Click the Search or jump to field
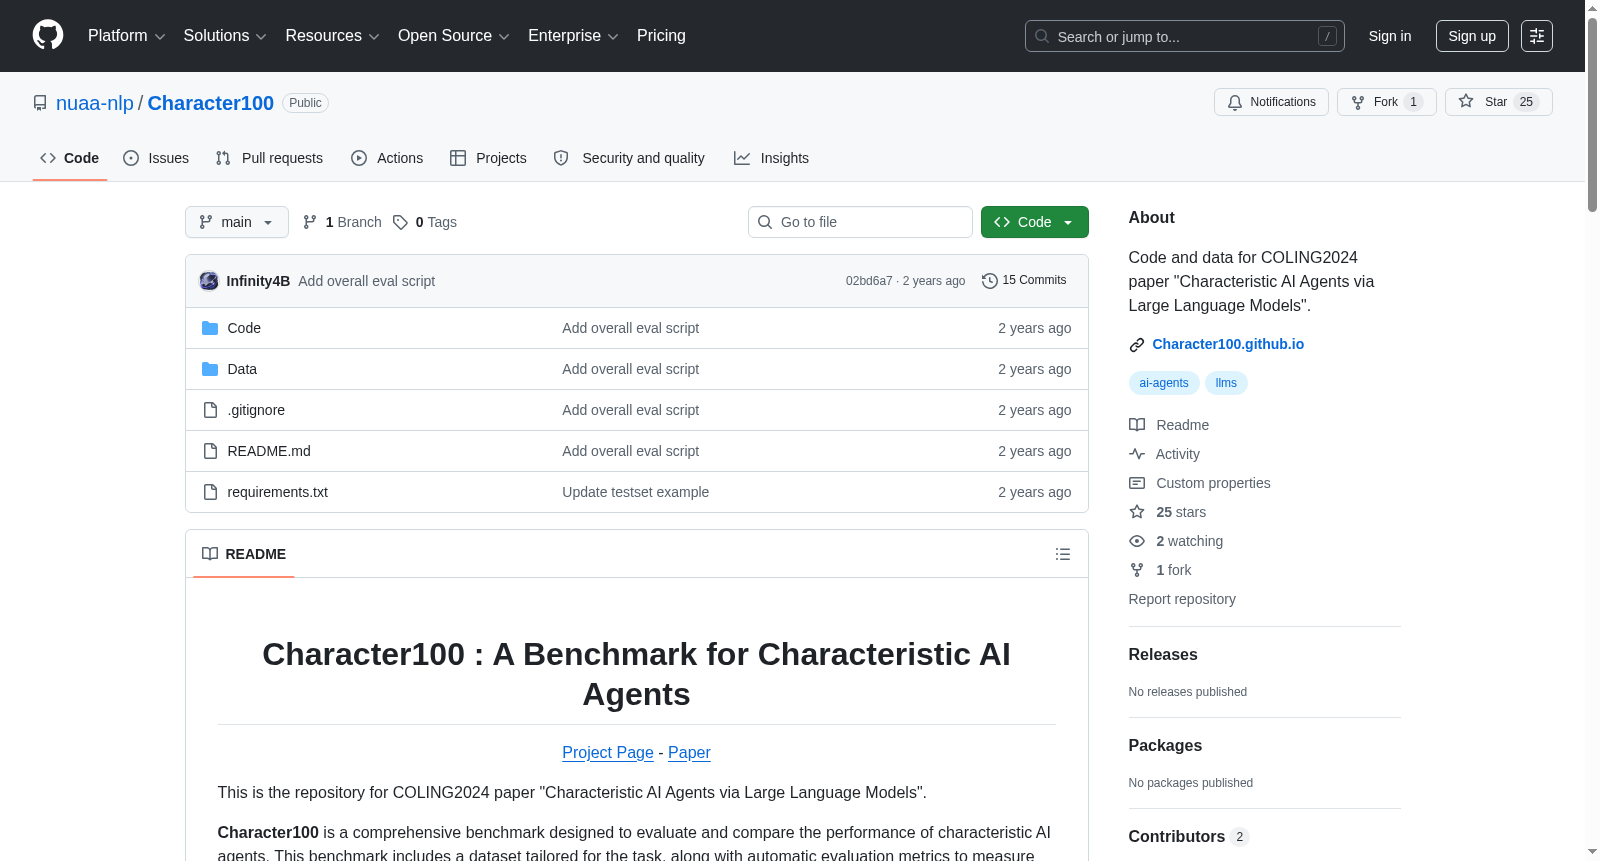1600x861 pixels. coord(1185,36)
